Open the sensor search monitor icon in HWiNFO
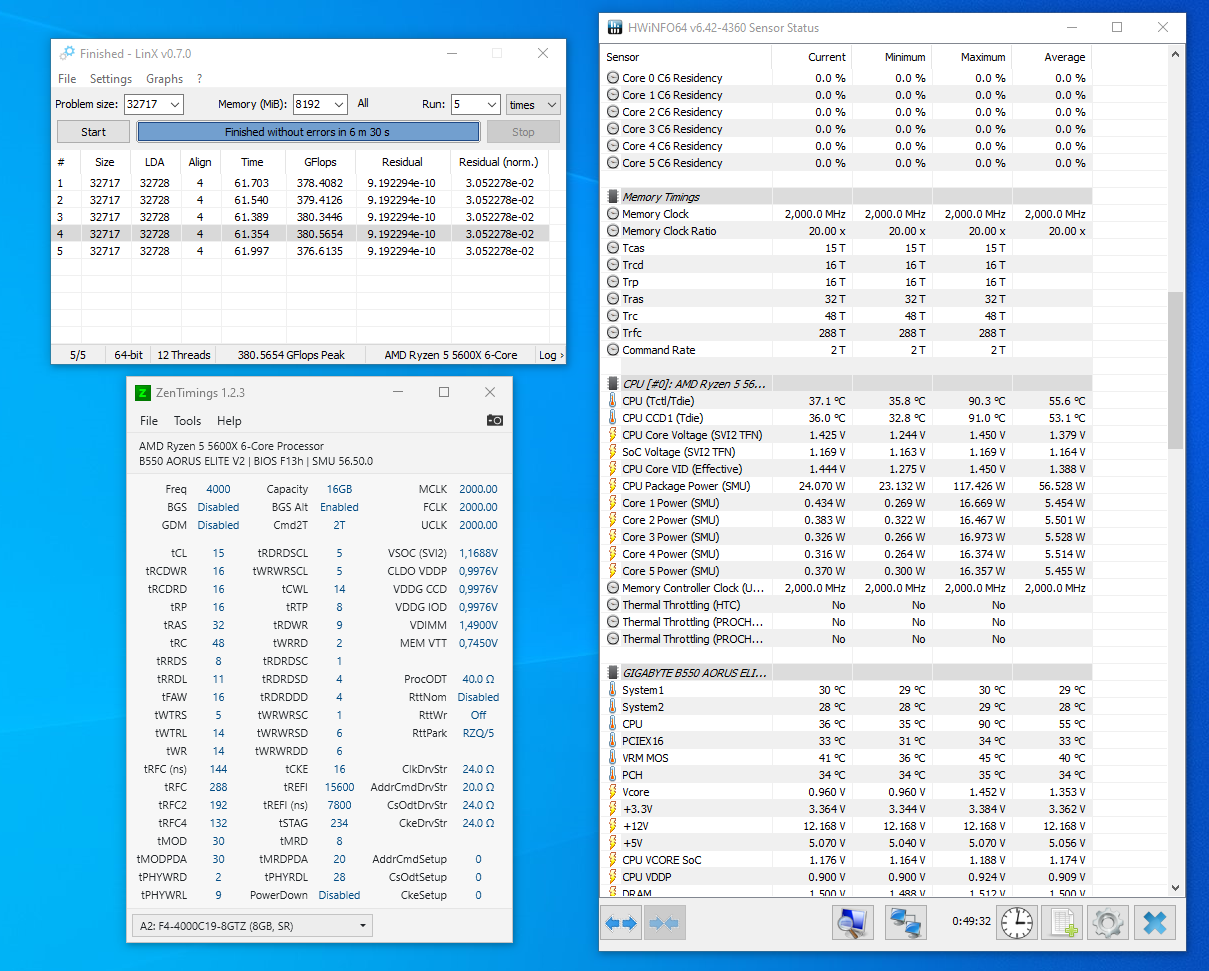This screenshot has width=1209, height=971. click(x=853, y=923)
